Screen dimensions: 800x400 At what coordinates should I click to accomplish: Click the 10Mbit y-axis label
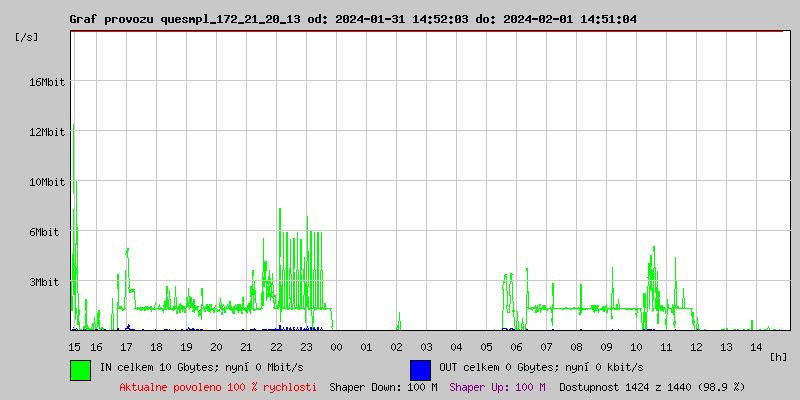point(46,182)
